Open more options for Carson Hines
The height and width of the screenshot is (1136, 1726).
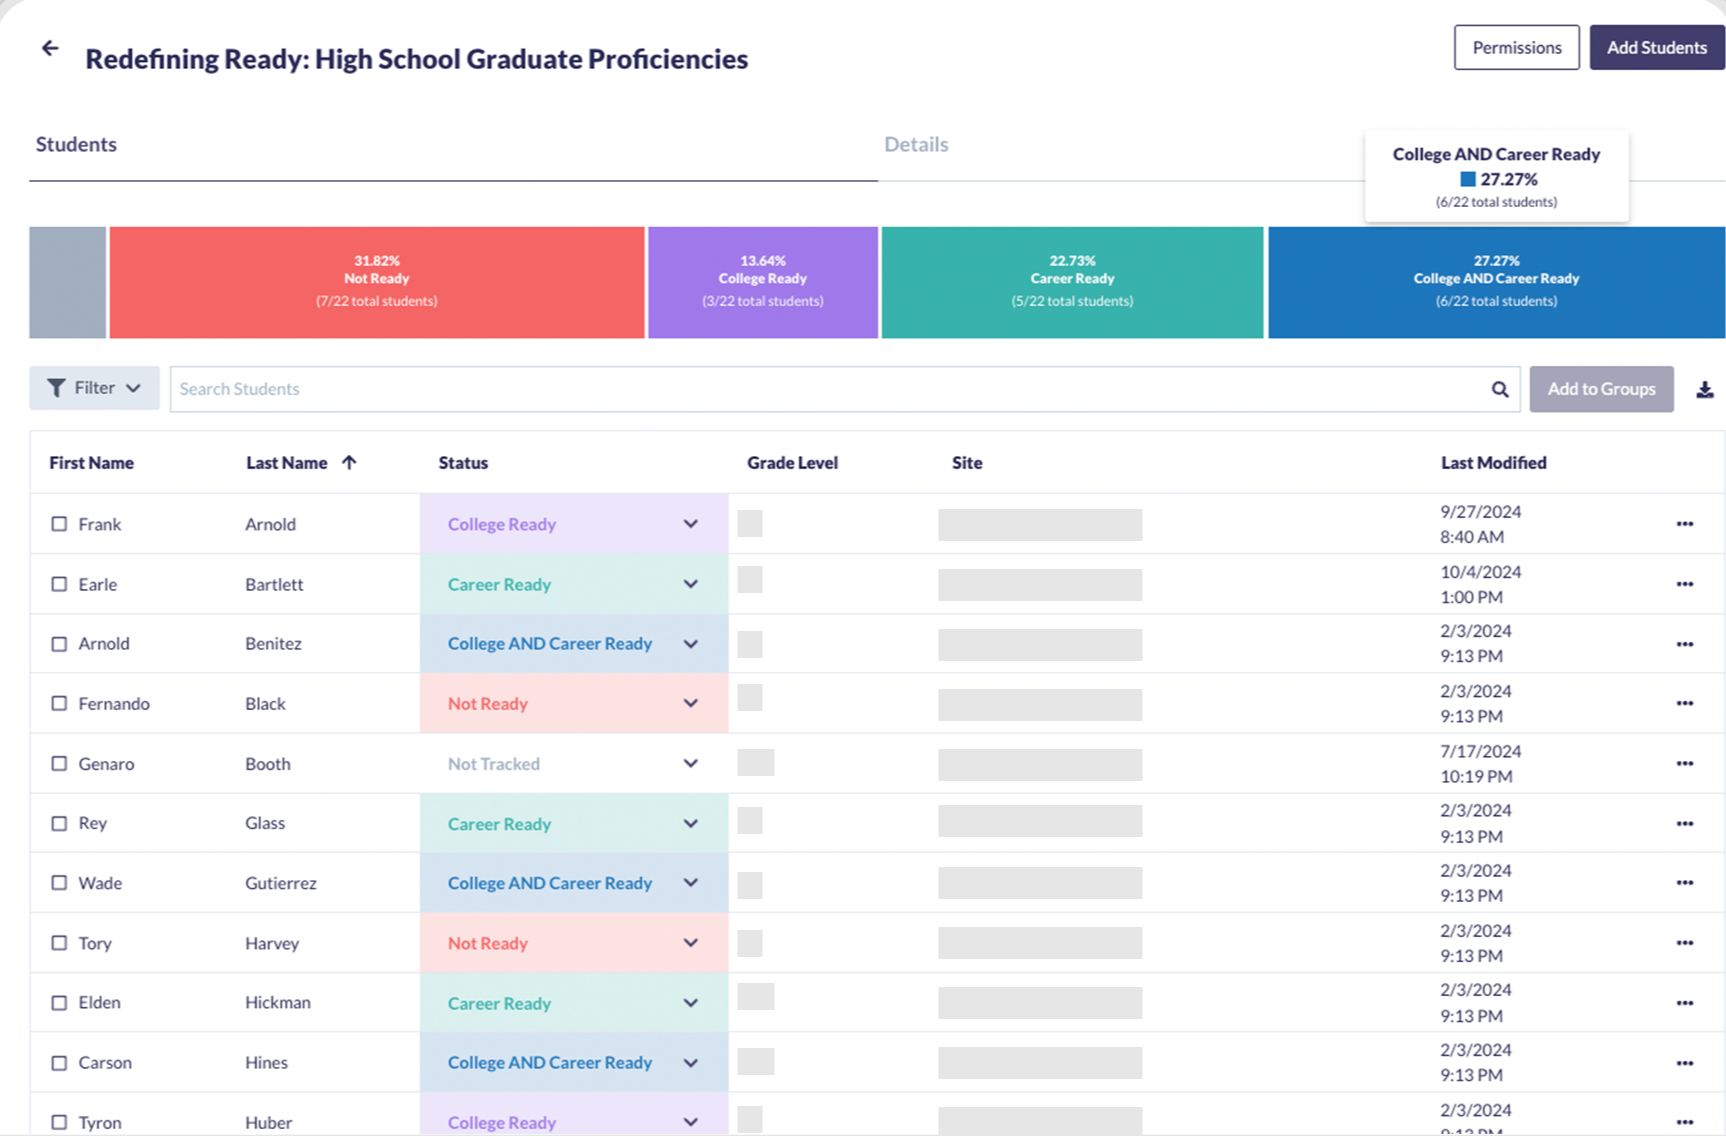tap(1684, 1063)
